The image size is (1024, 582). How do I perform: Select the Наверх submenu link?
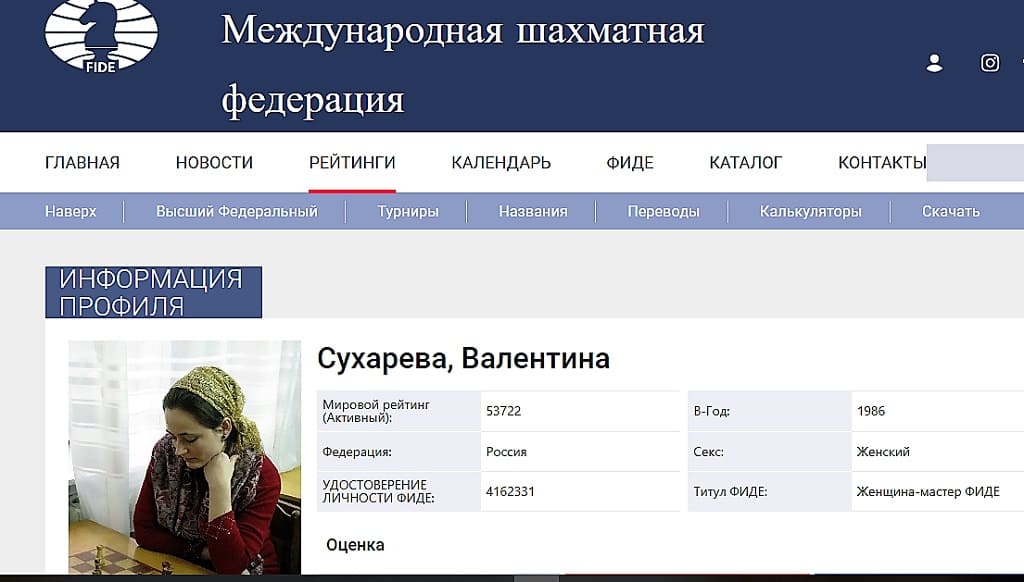pyautogui.click(x=71, y=211)
